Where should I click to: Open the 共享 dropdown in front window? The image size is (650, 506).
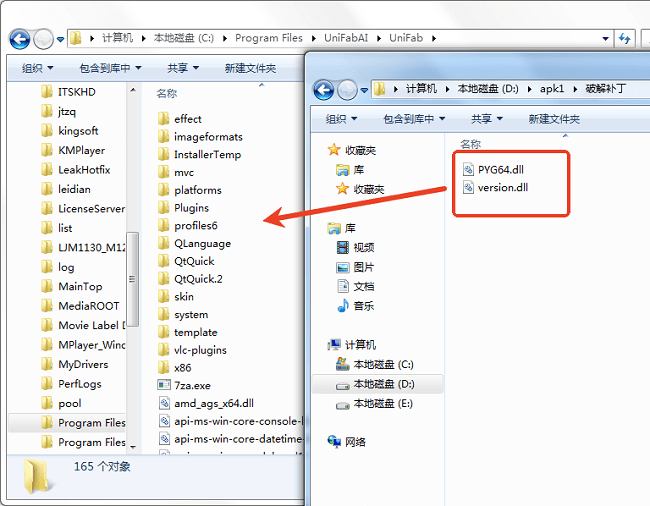488,119
